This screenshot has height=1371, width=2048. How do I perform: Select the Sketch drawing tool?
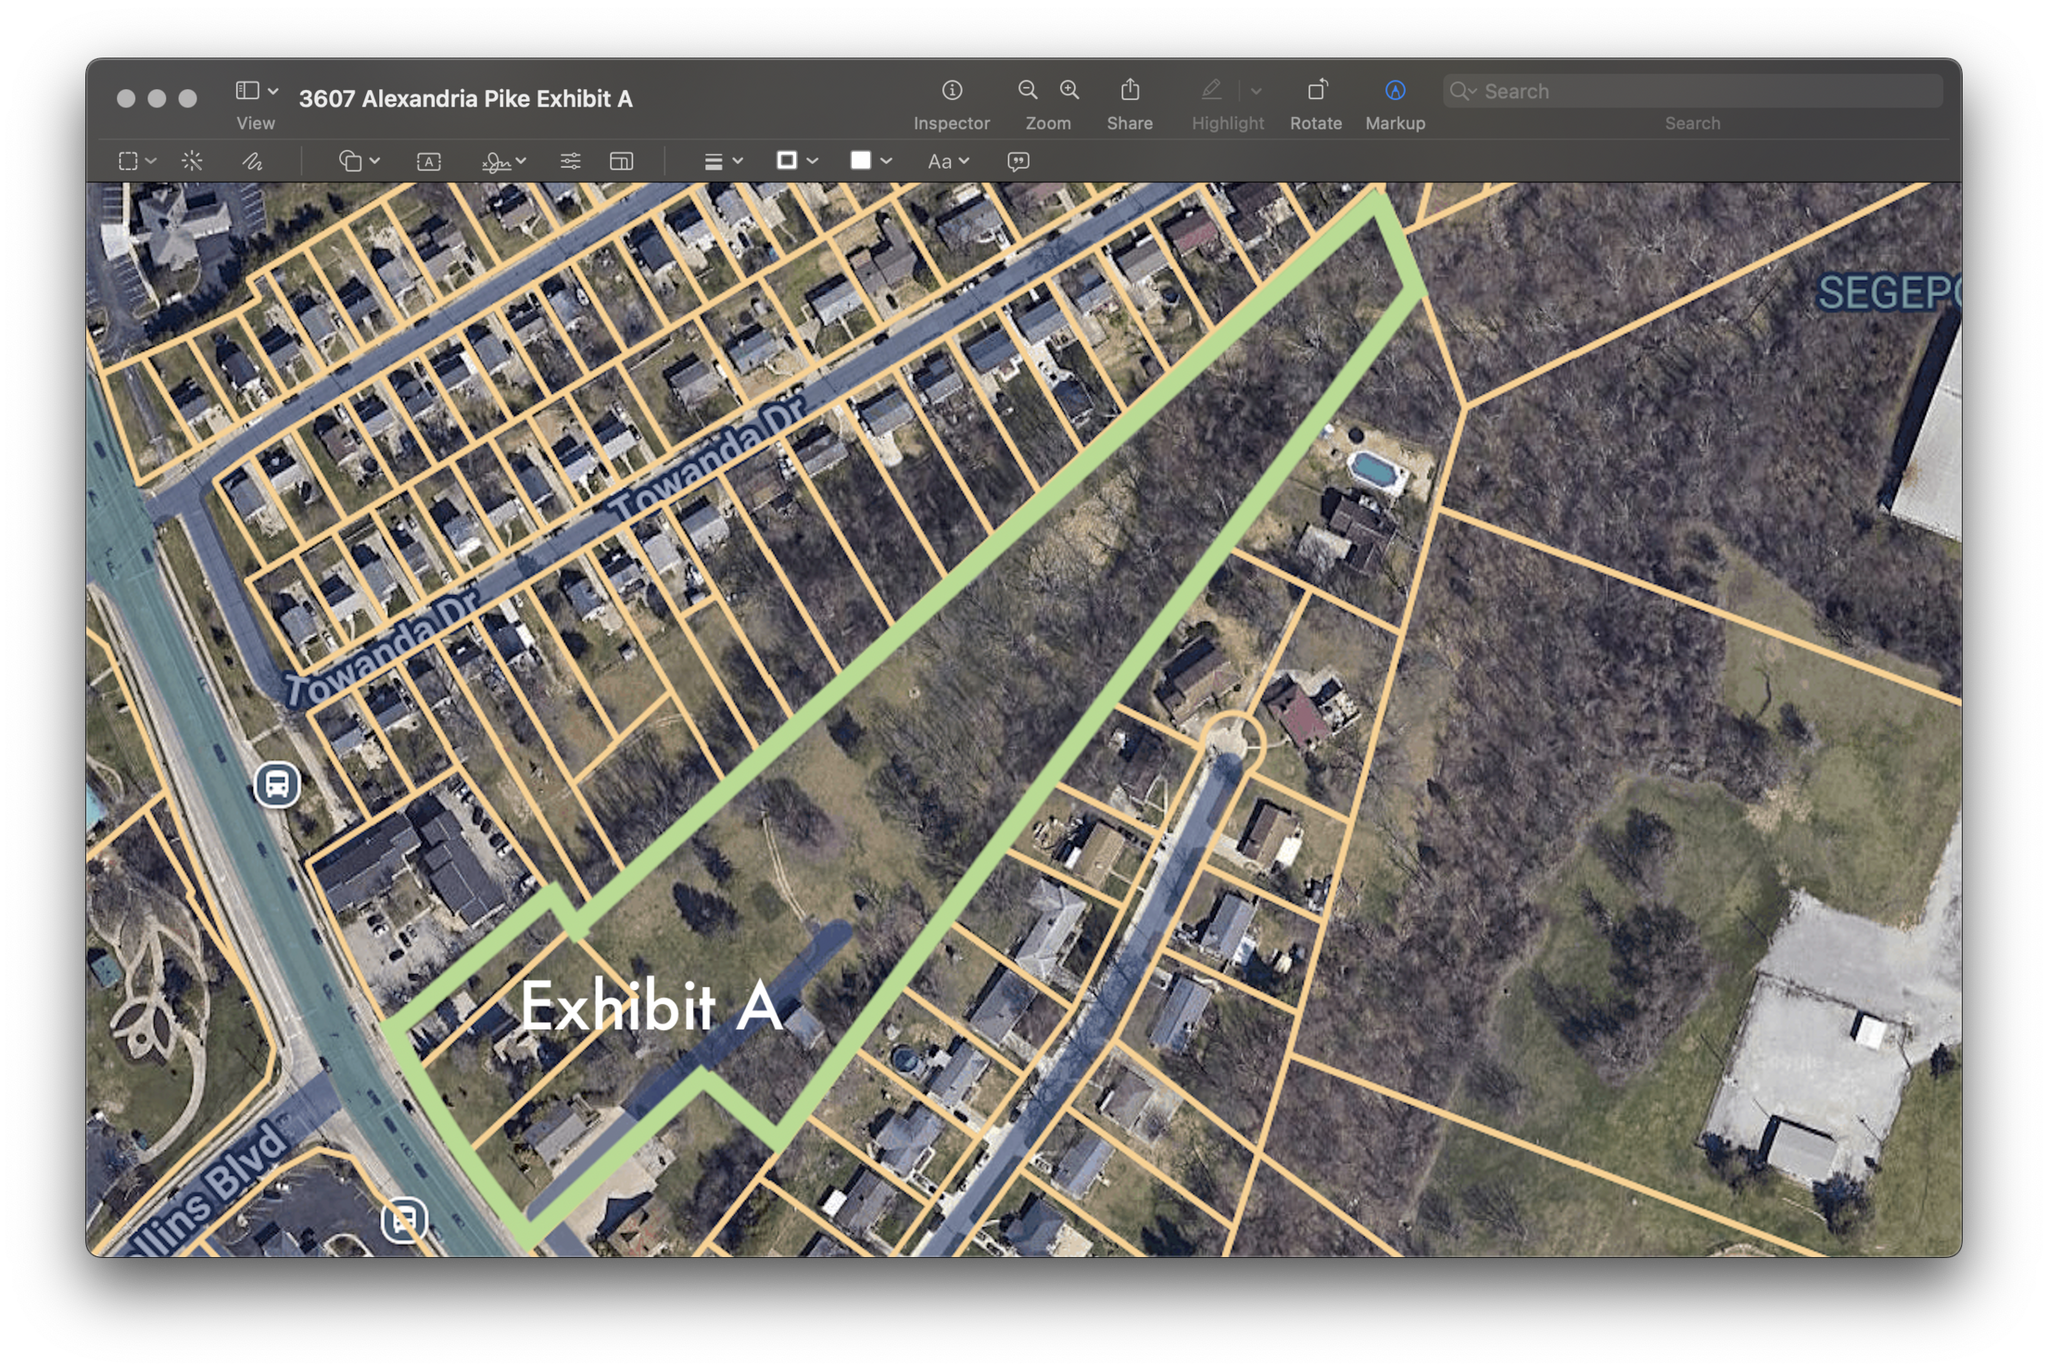coord(252,161)
